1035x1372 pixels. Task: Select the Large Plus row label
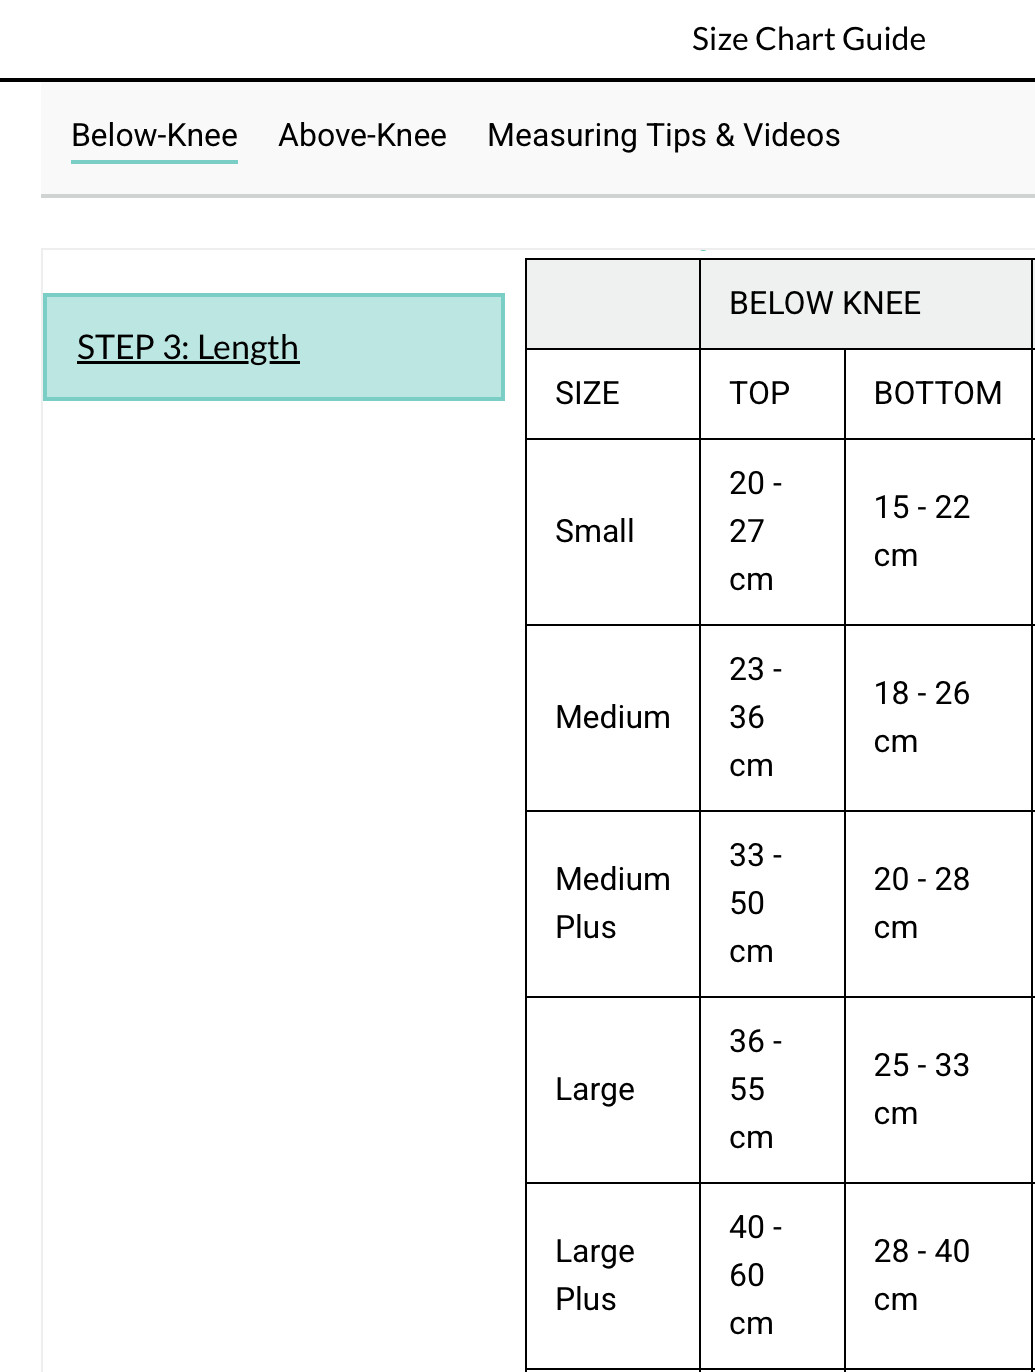point(595,1275)
